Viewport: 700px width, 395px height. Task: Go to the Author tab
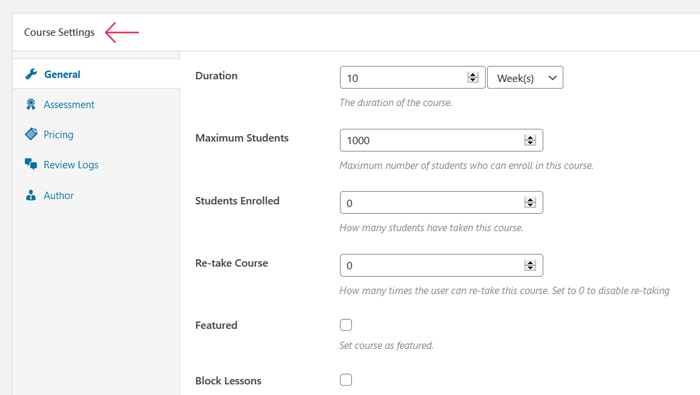pos(58,195)
